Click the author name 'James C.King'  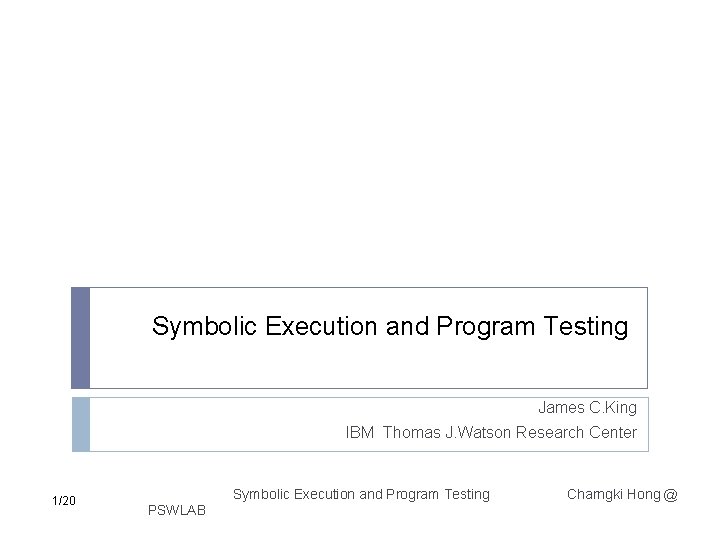pos(587,407)
